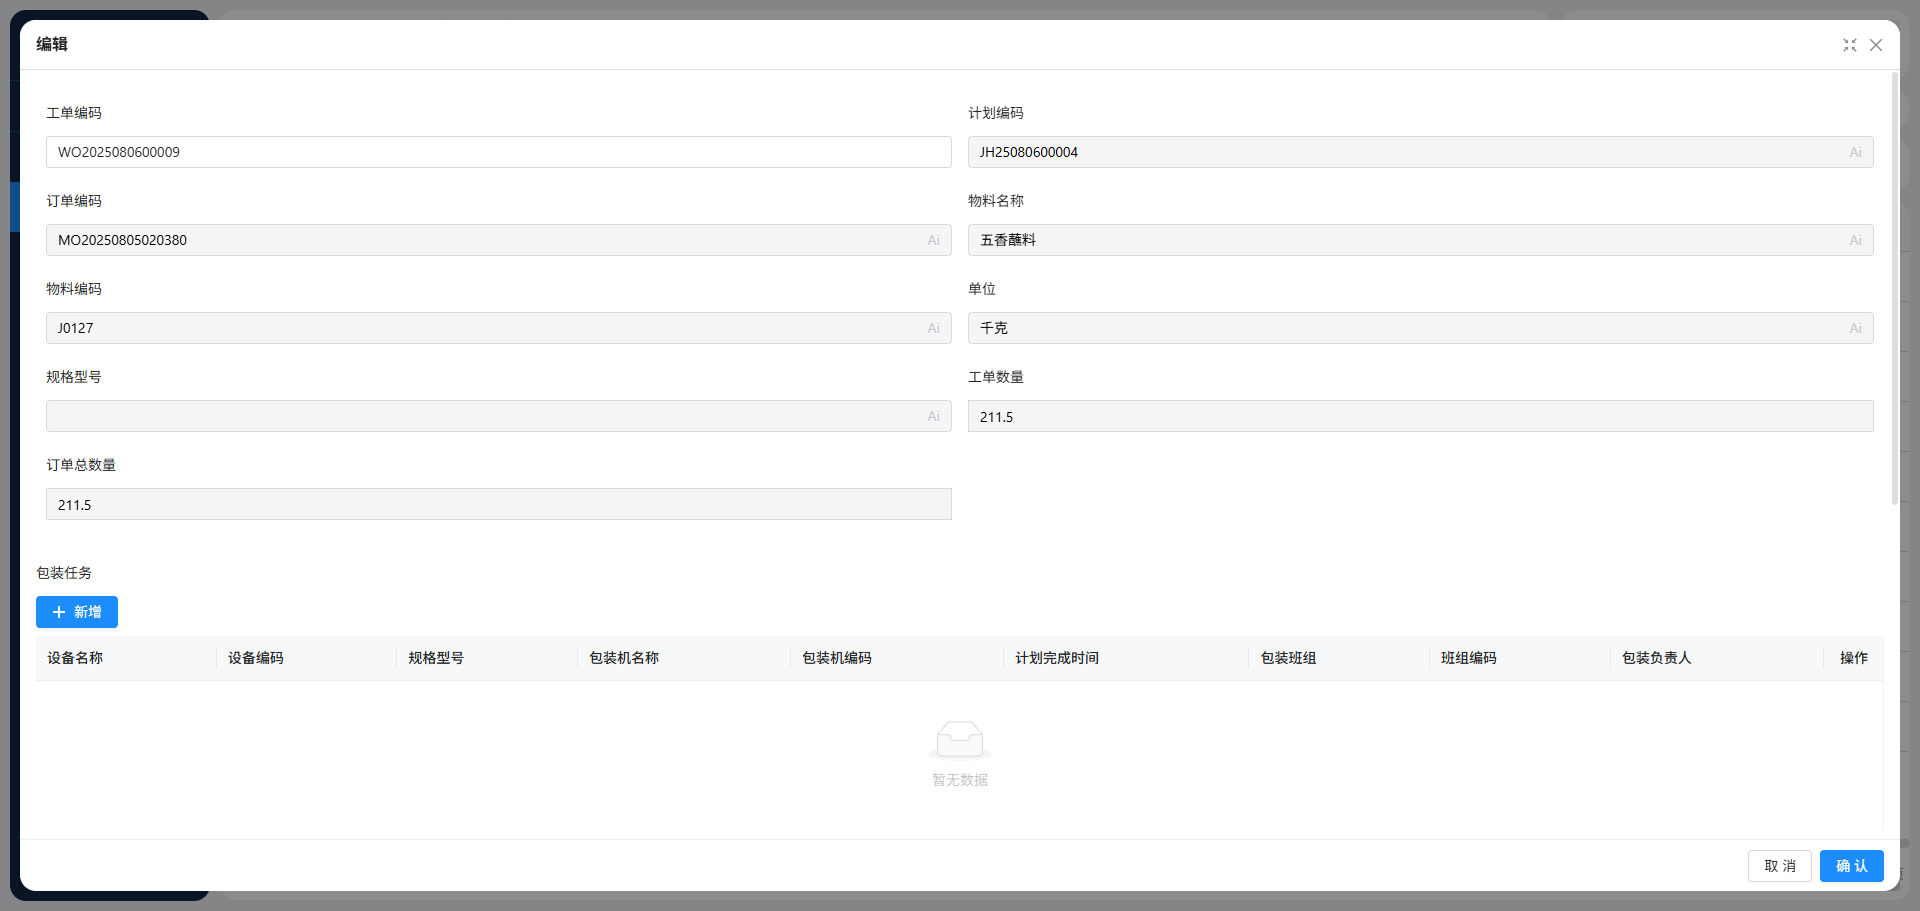
Task: Click the 订单编码 field showing MO20250805020380
Action: tap(498, 240)
